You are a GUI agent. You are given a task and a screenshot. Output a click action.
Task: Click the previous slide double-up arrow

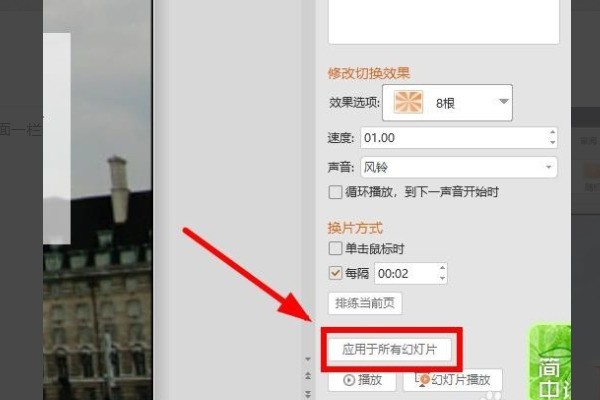308,376
